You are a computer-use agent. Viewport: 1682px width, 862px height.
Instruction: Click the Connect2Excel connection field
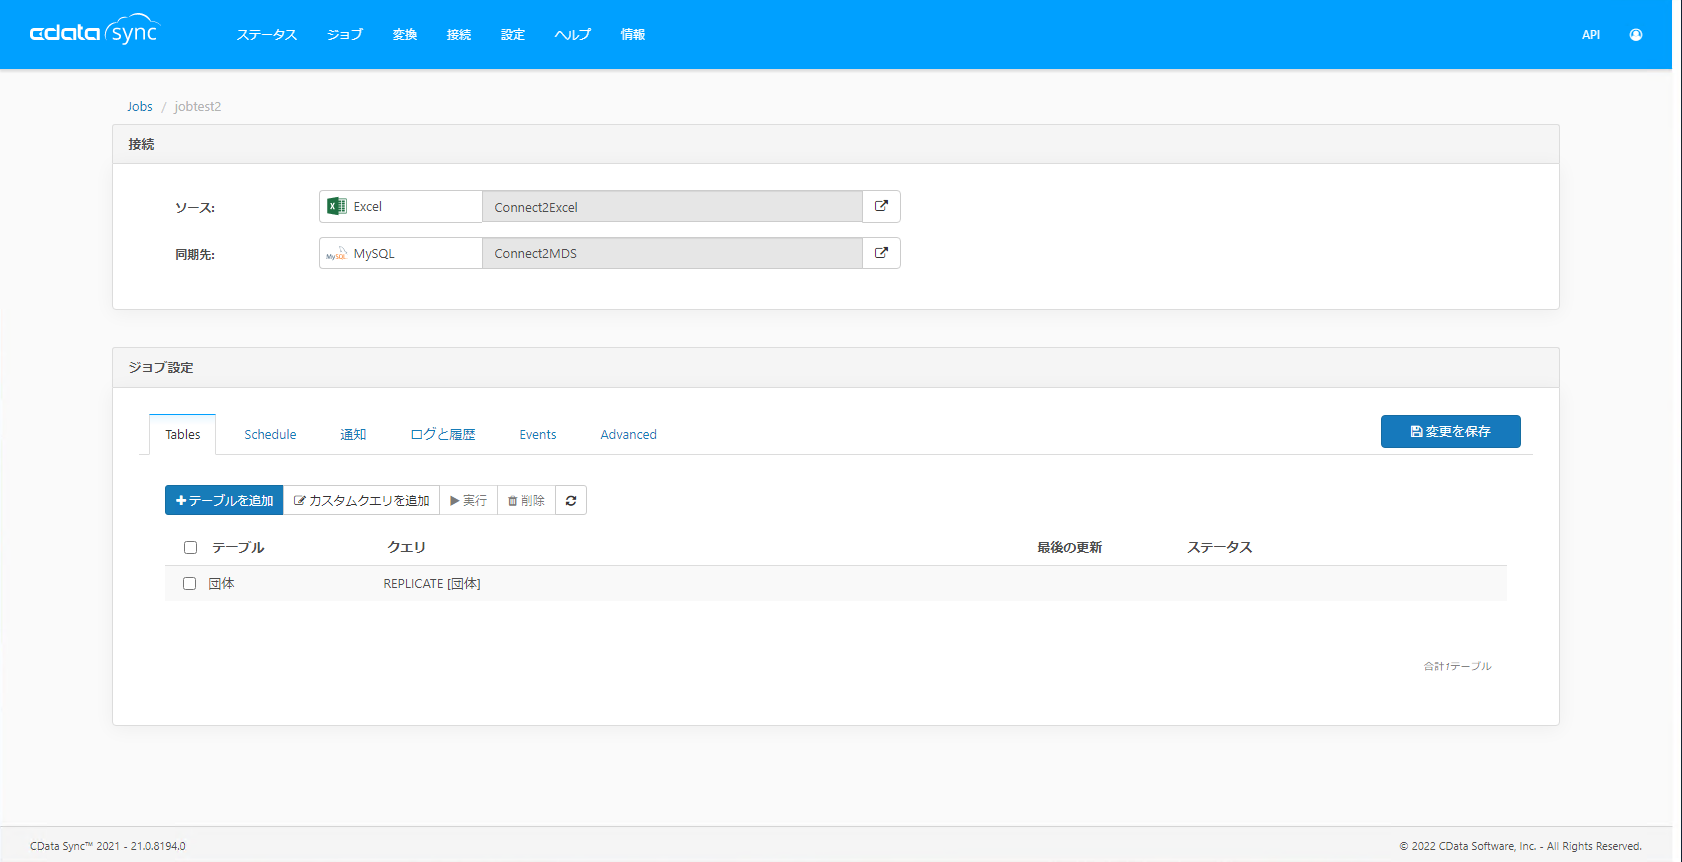pyautogui.click(x=672, y=207)
